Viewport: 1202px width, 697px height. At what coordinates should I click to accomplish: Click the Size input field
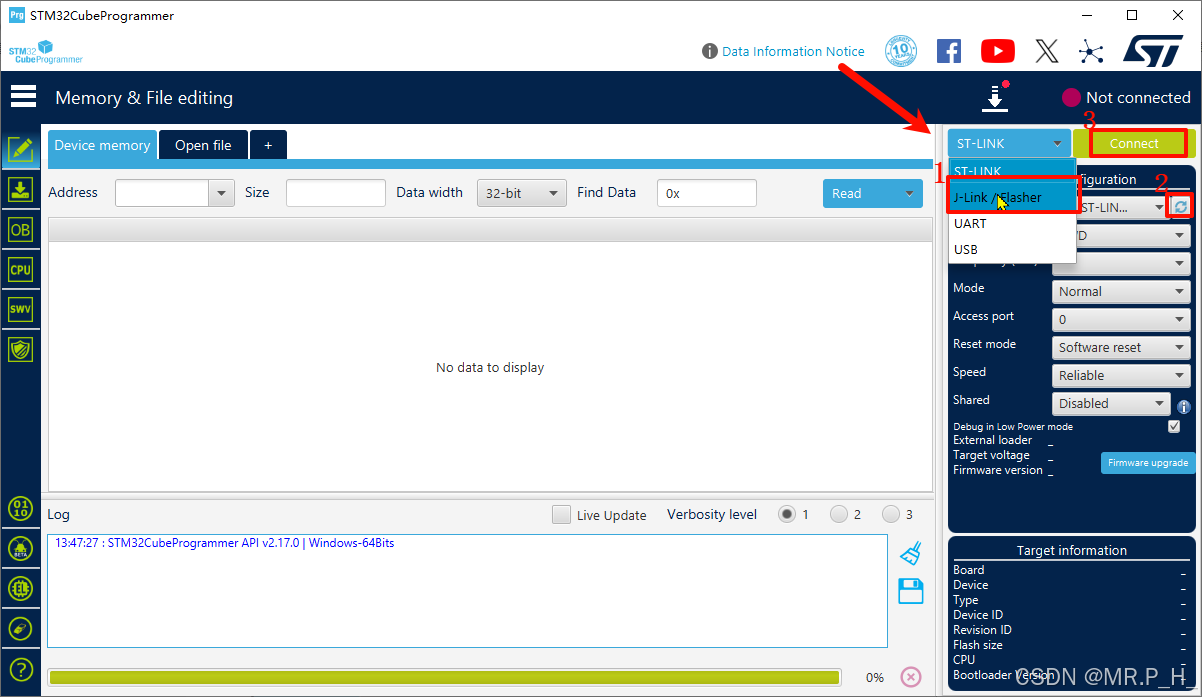point(336,193)
